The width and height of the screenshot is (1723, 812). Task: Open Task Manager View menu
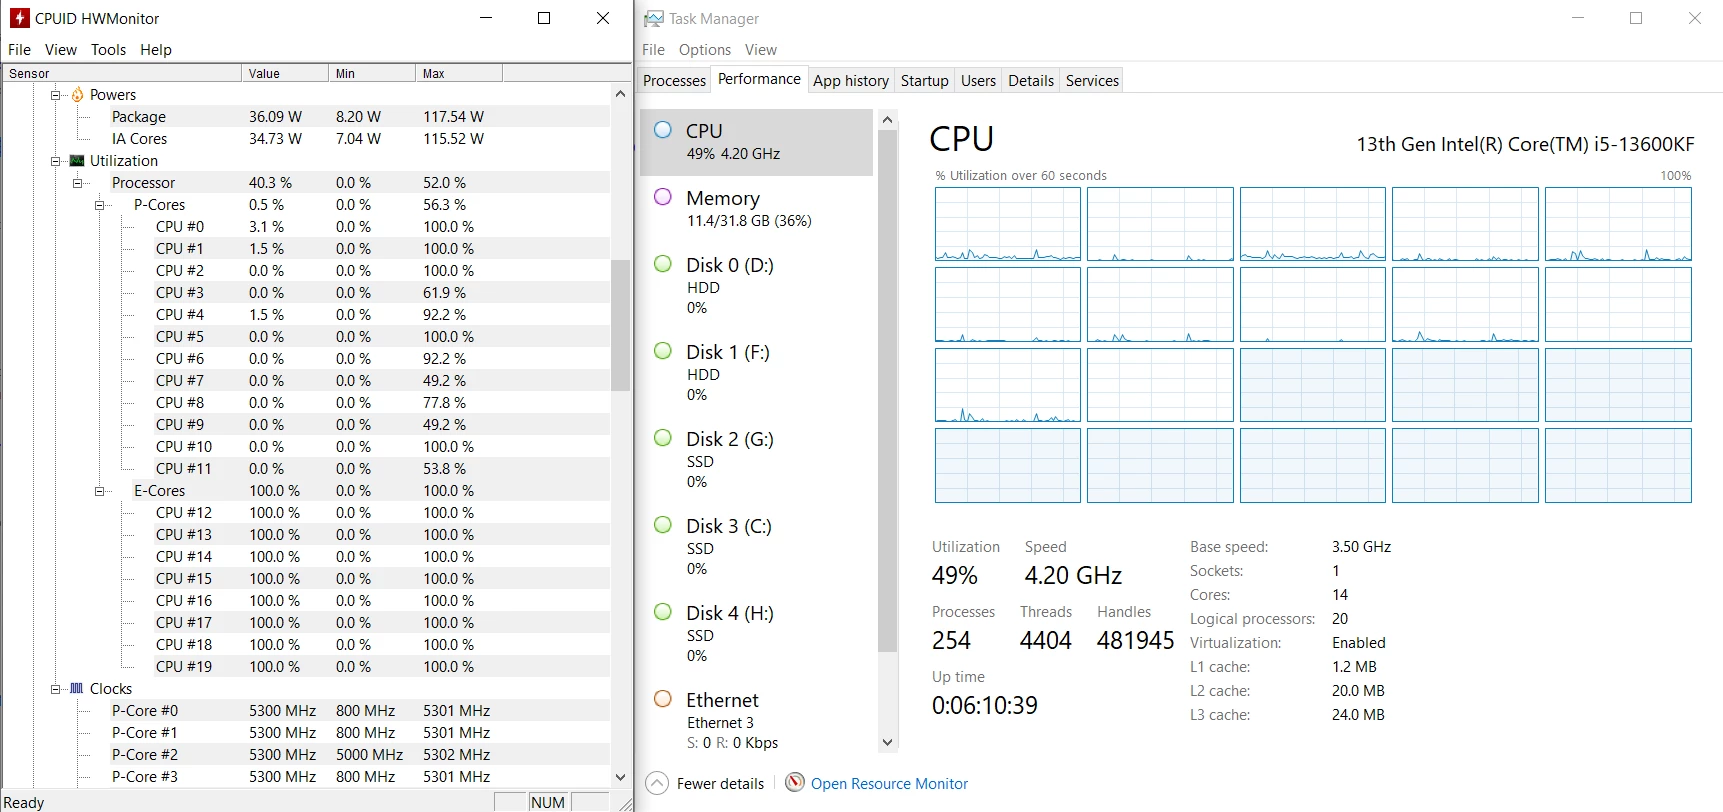point(761,49)
